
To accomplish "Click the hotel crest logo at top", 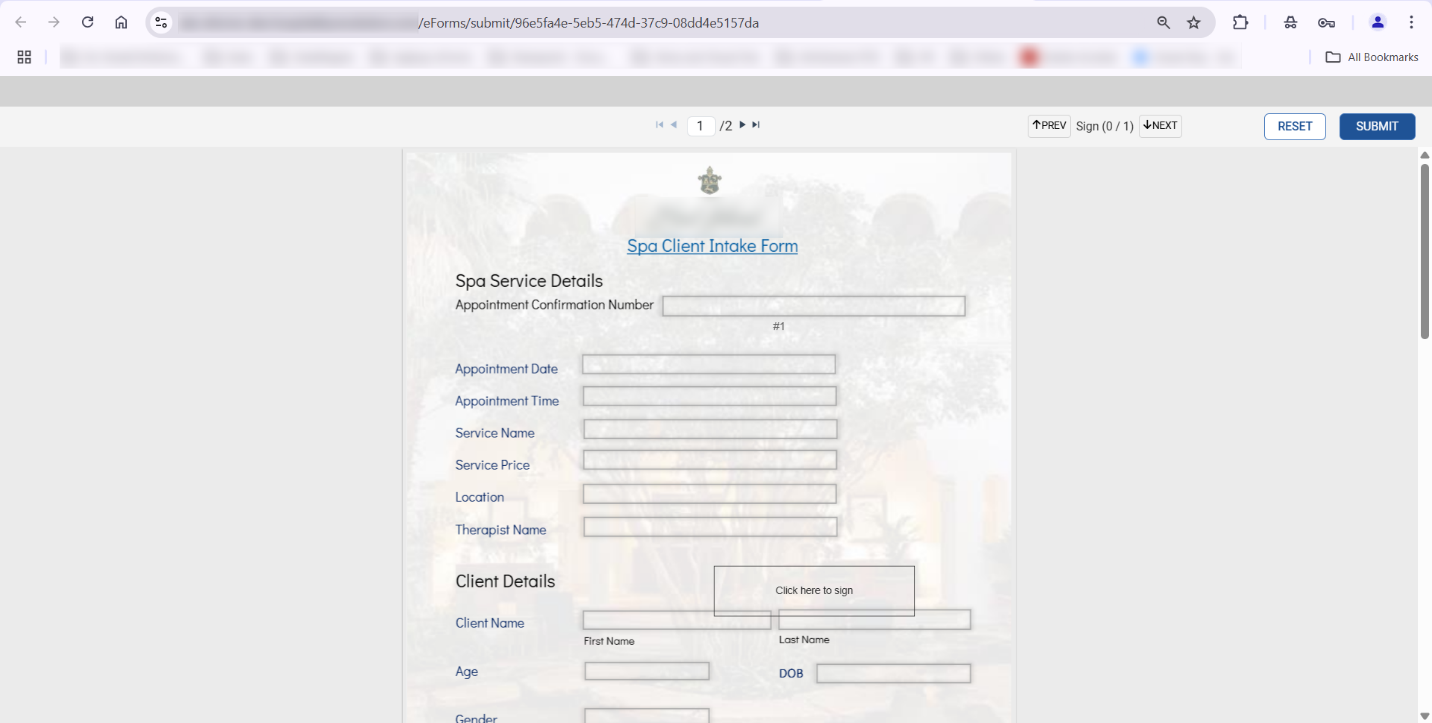I will pos(710,181).
